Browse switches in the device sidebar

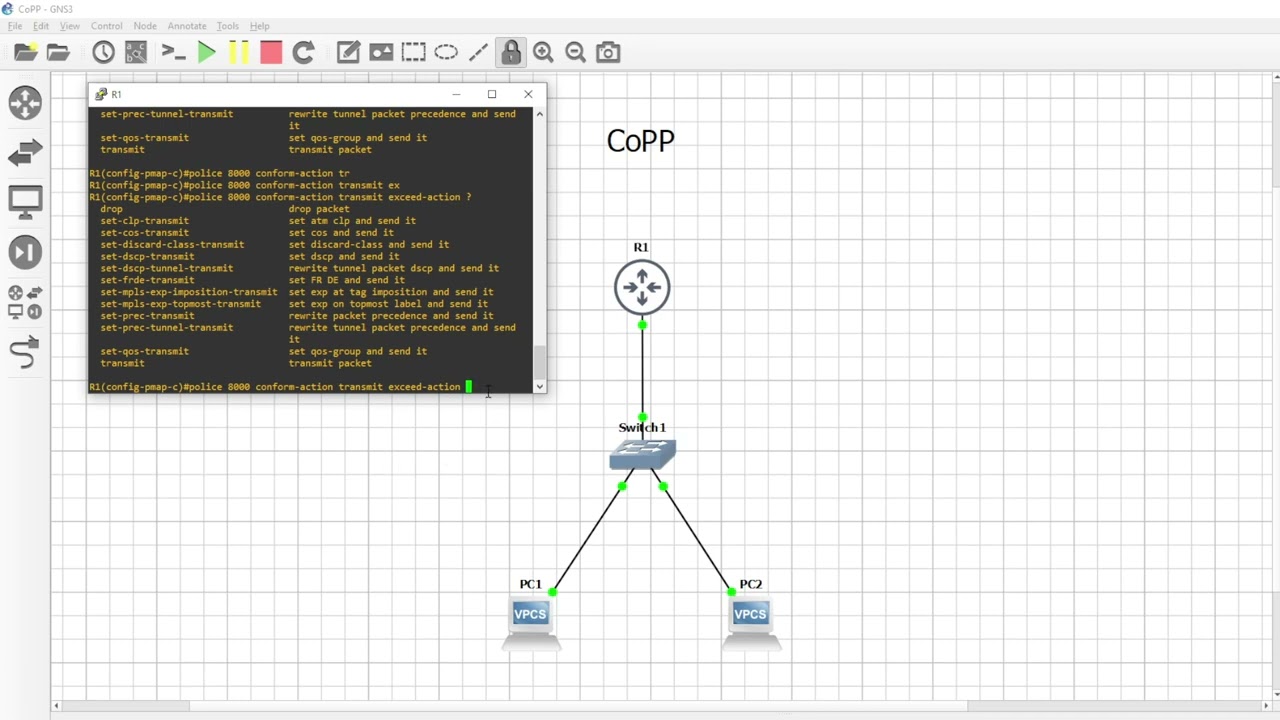(25, 153)
